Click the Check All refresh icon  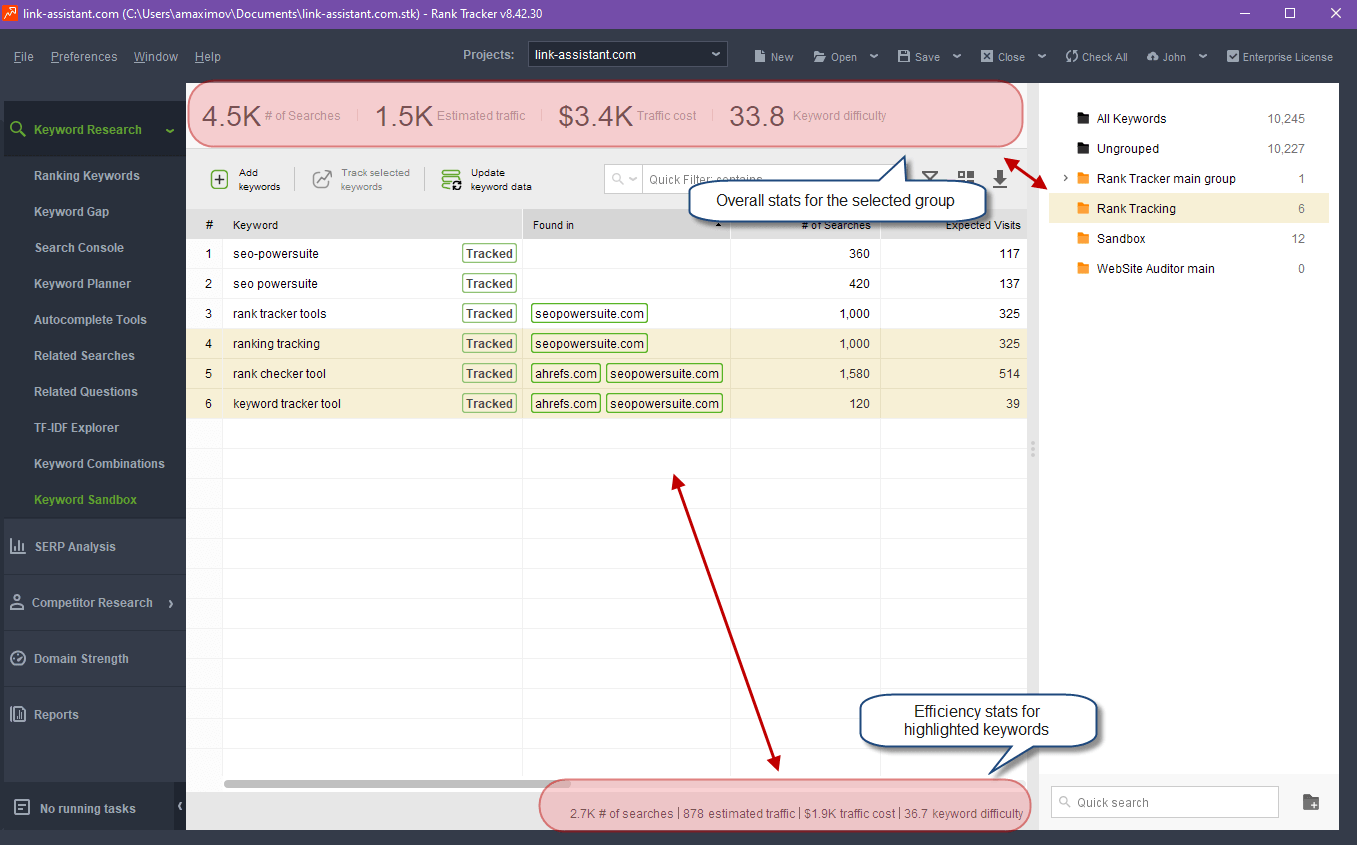pos(1072,57)
